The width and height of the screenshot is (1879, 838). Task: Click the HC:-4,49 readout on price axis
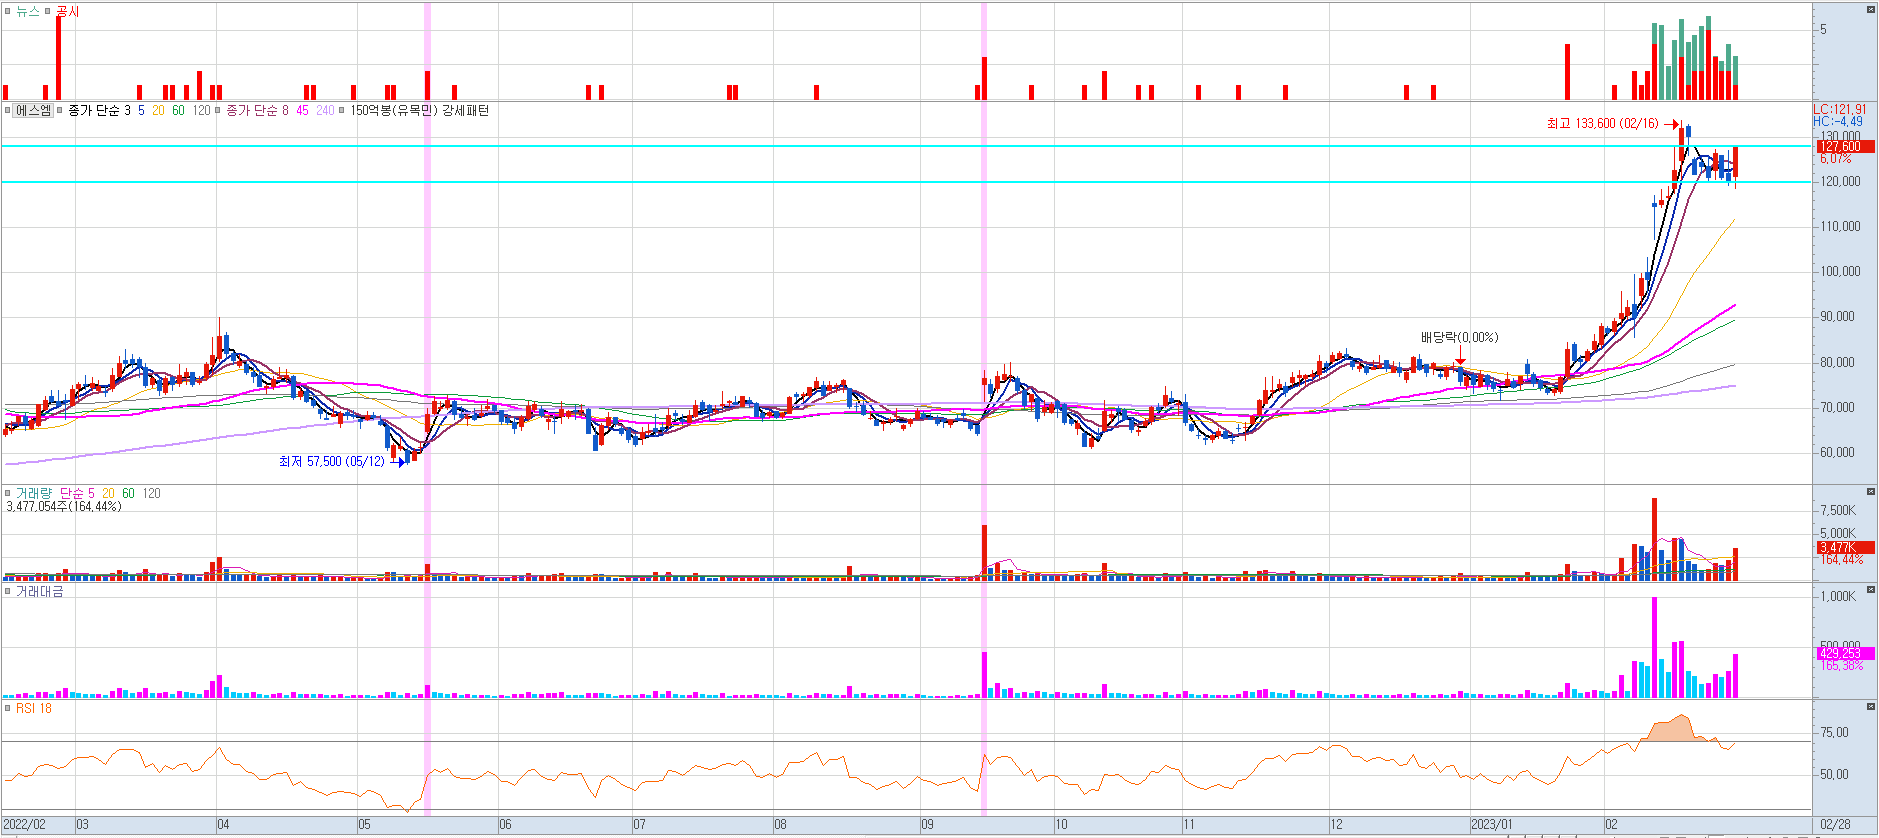coord(1838,121)
